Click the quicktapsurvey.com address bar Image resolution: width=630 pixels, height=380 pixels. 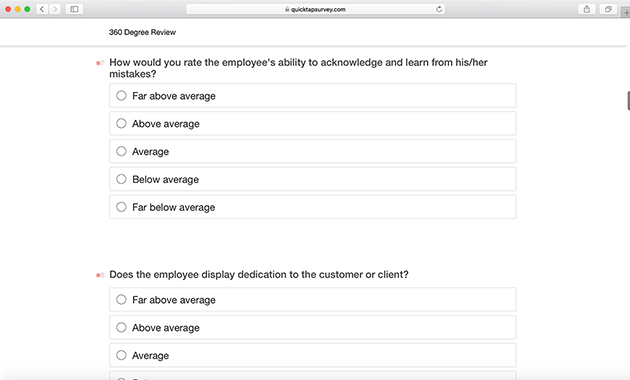[x=315, y=9]
